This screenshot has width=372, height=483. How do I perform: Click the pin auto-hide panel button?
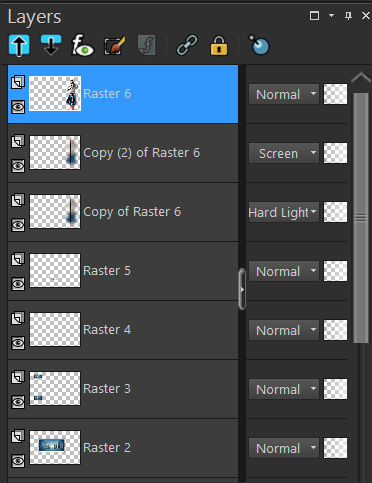[348, 16]
